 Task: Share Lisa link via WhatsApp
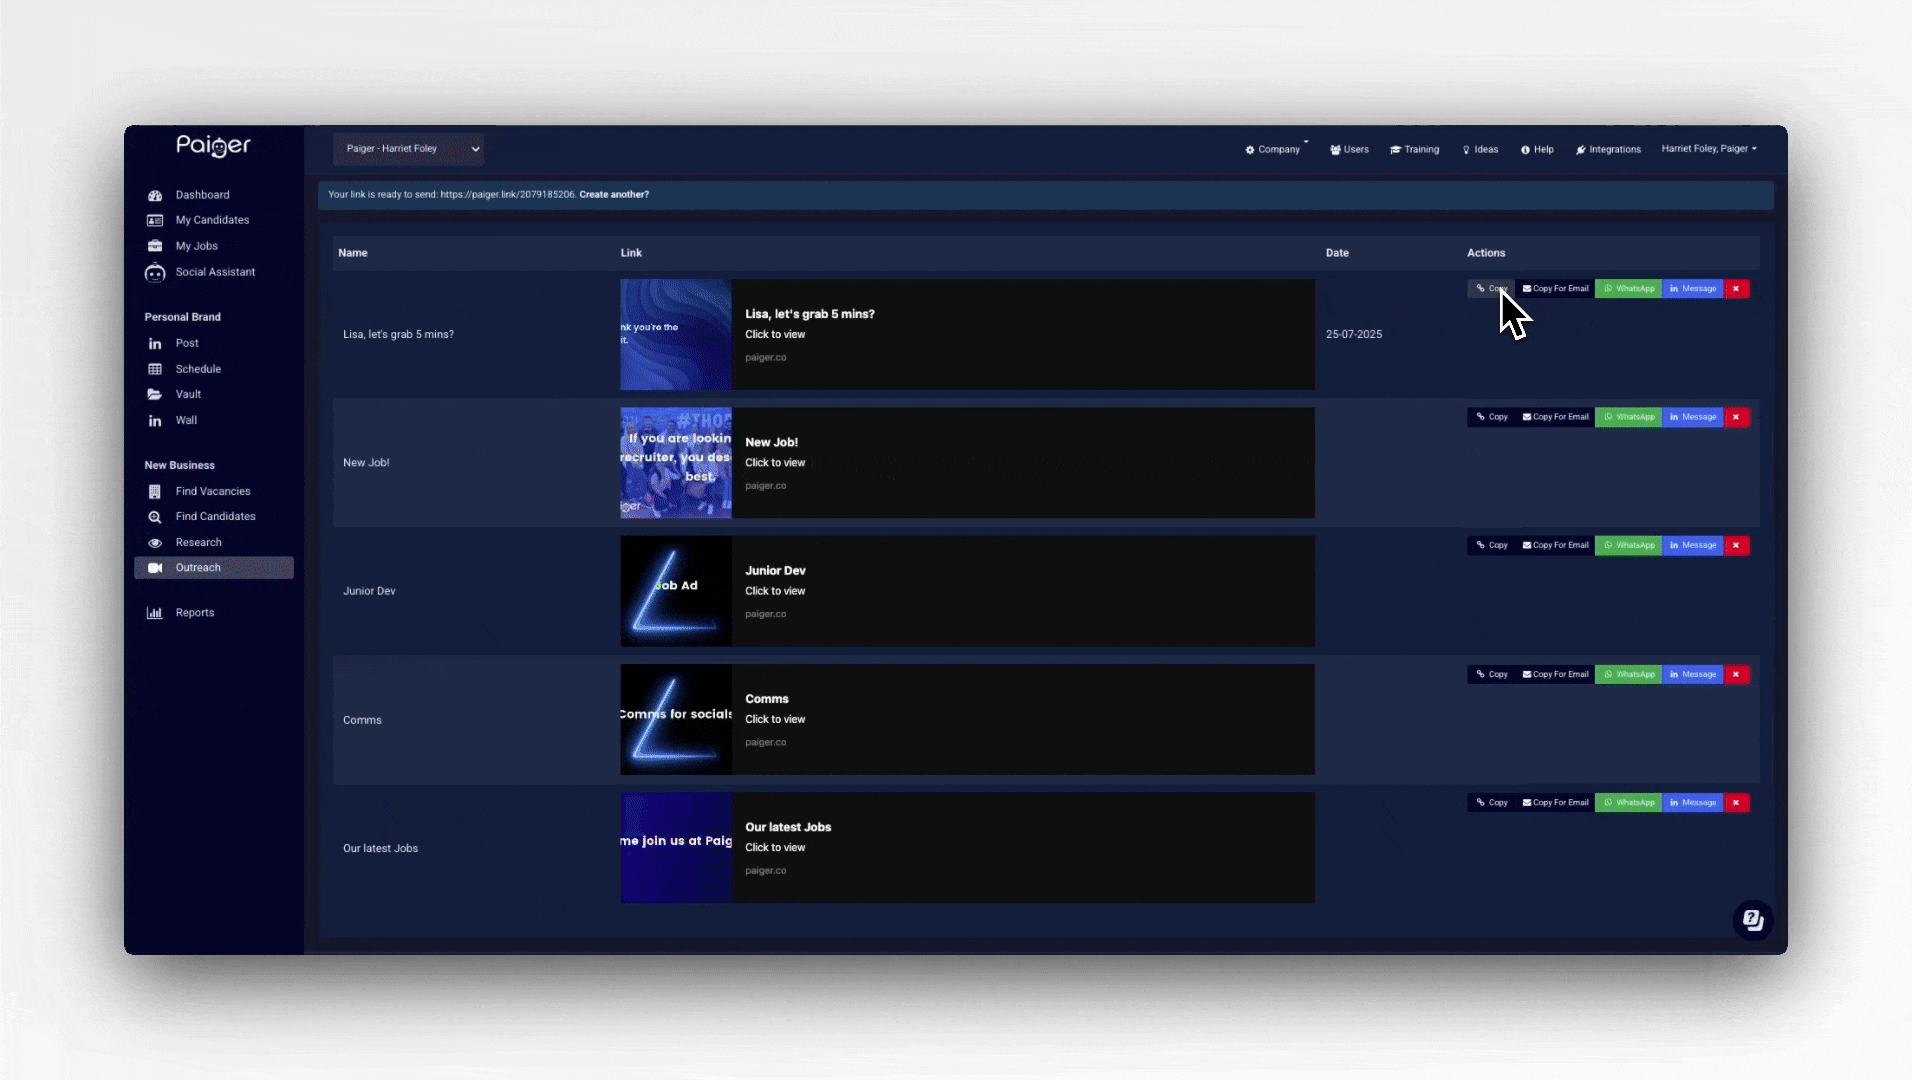point(1628,289)
